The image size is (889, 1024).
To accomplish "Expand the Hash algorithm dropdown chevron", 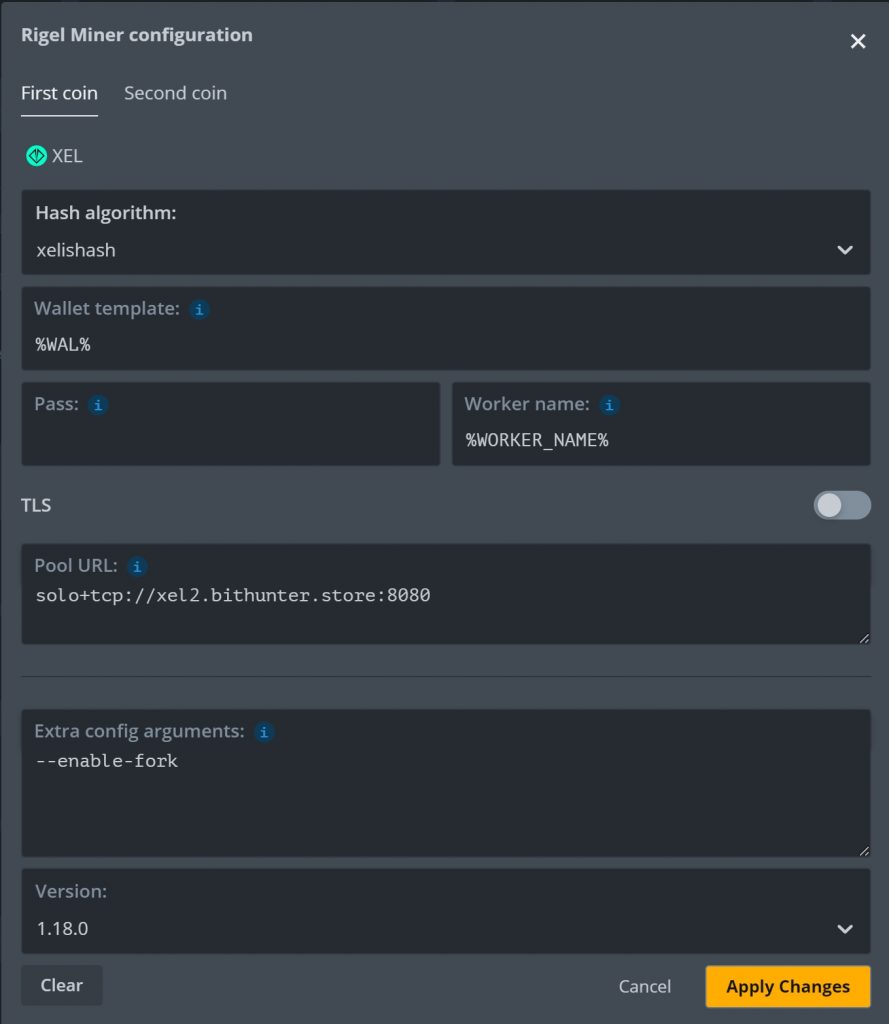I will (845, 250).
